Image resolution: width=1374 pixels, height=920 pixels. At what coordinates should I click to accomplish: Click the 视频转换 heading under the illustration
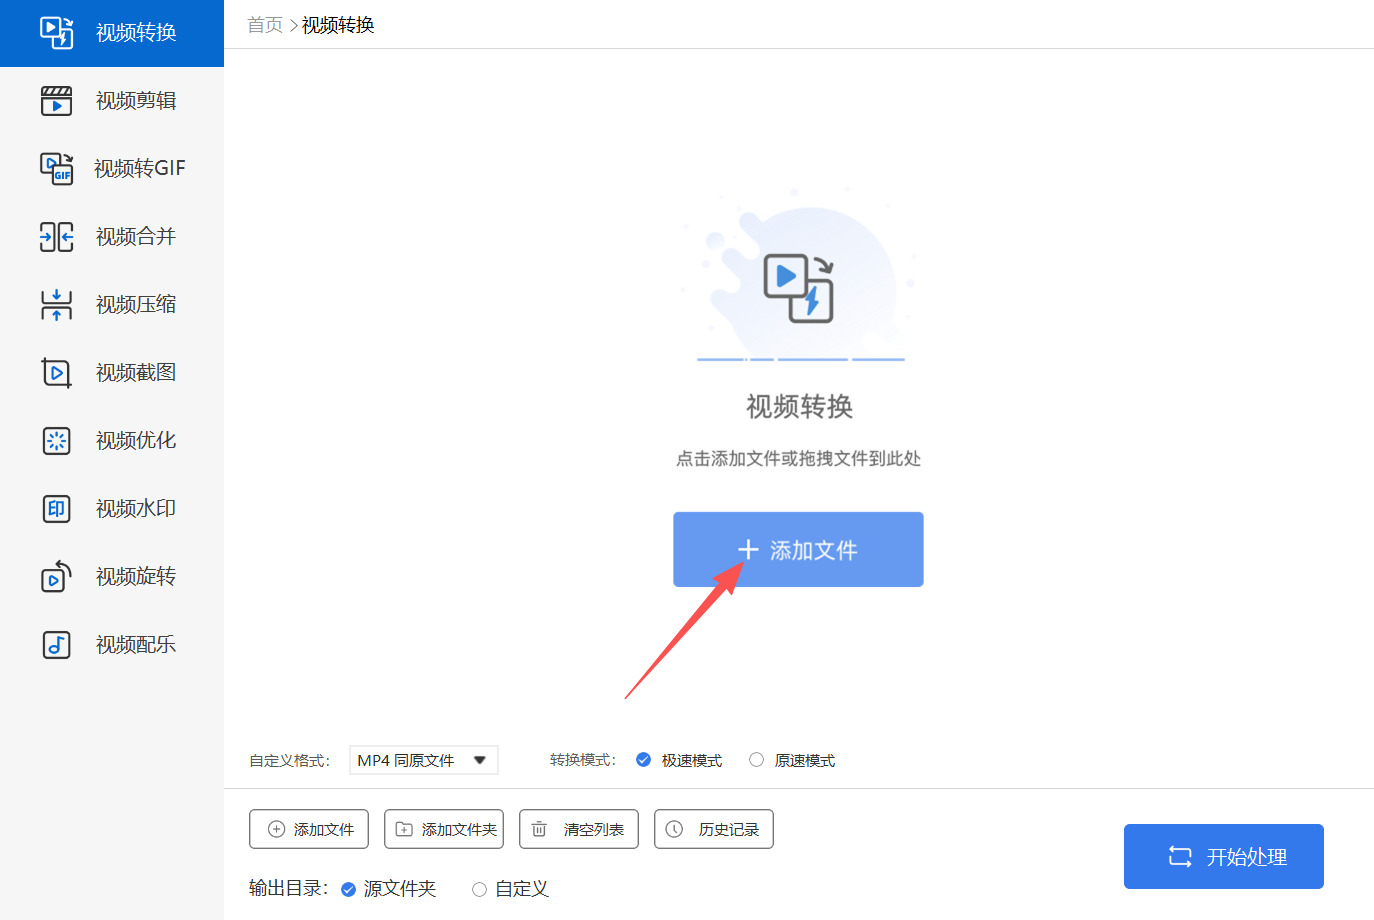[799, 406]
